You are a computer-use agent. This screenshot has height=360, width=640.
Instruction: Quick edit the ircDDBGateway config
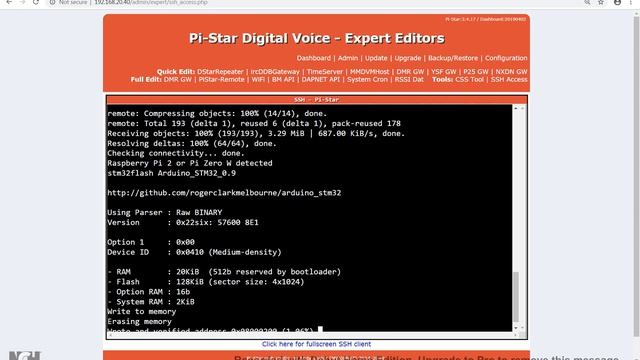[275, 71]
